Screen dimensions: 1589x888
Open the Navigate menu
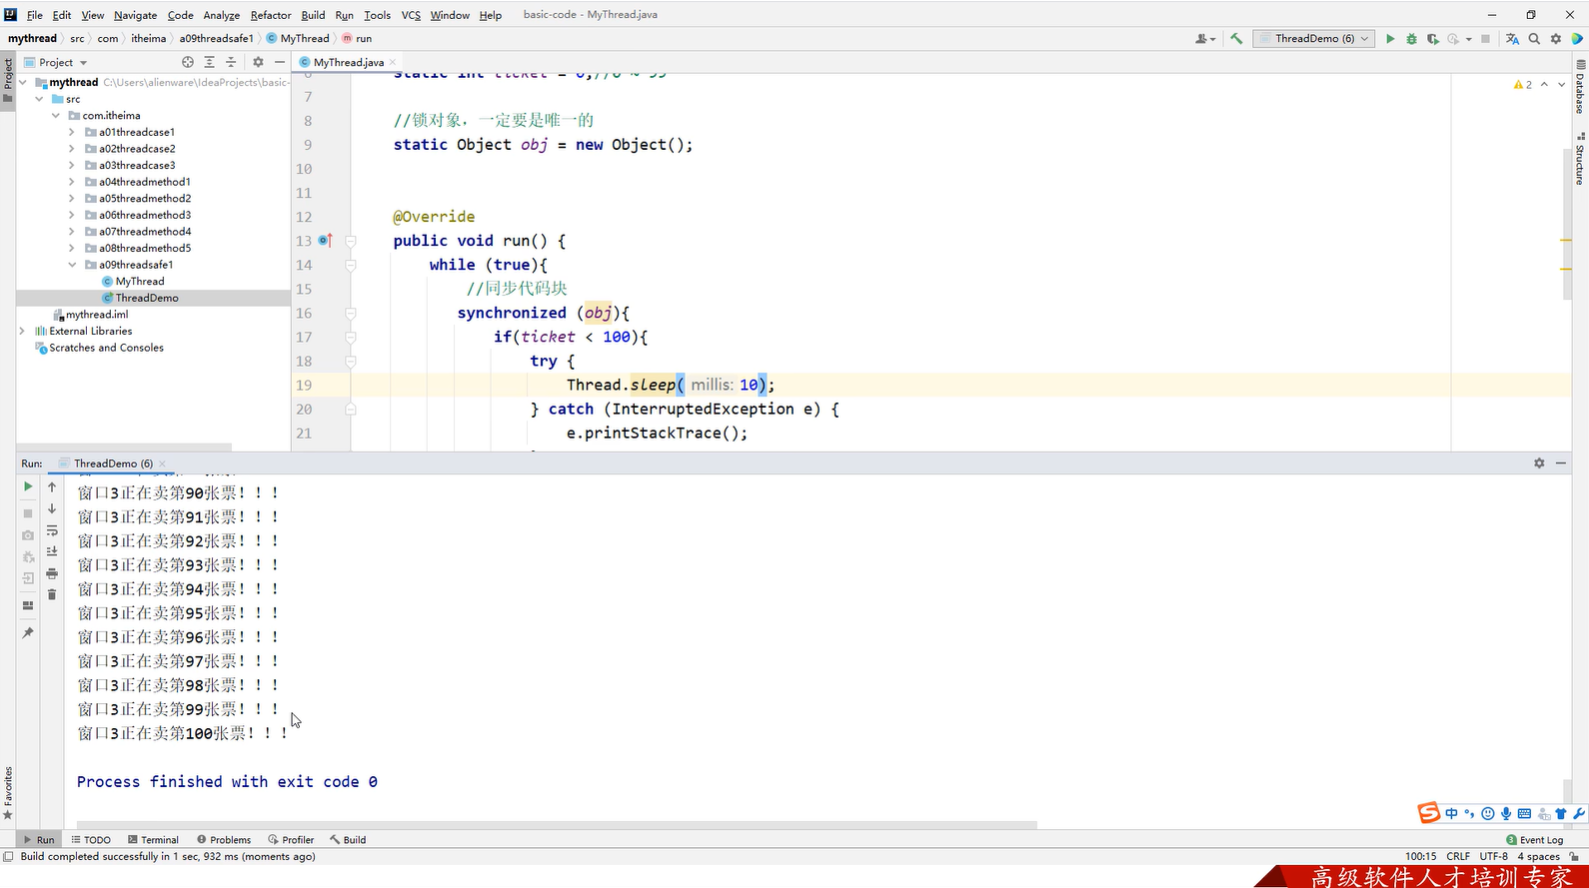(x=135, y=15)
